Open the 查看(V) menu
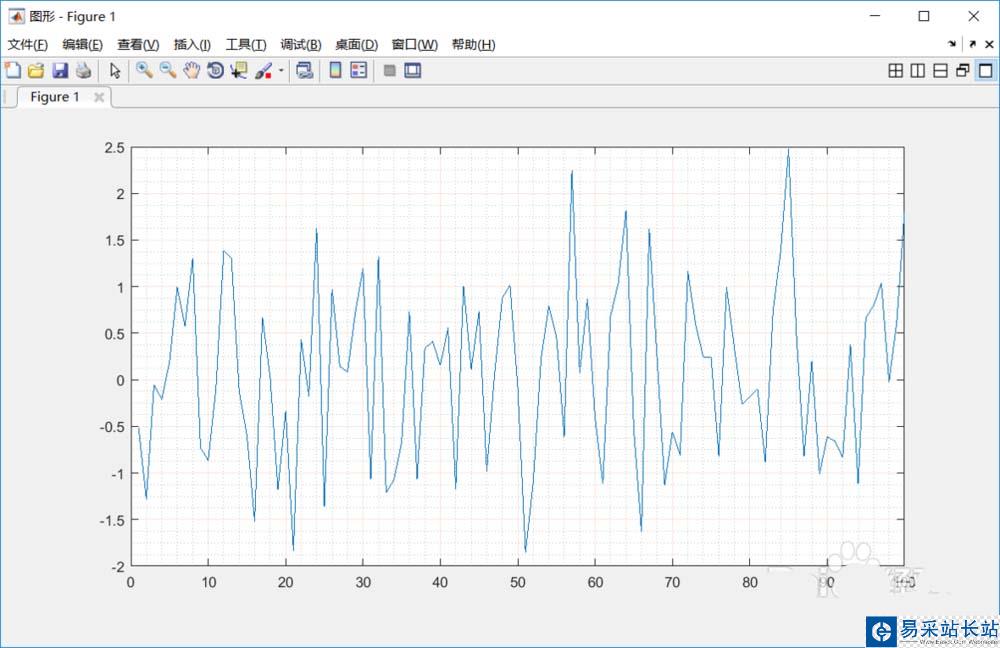Screen dimensions: 1000x648 (138, 44)
